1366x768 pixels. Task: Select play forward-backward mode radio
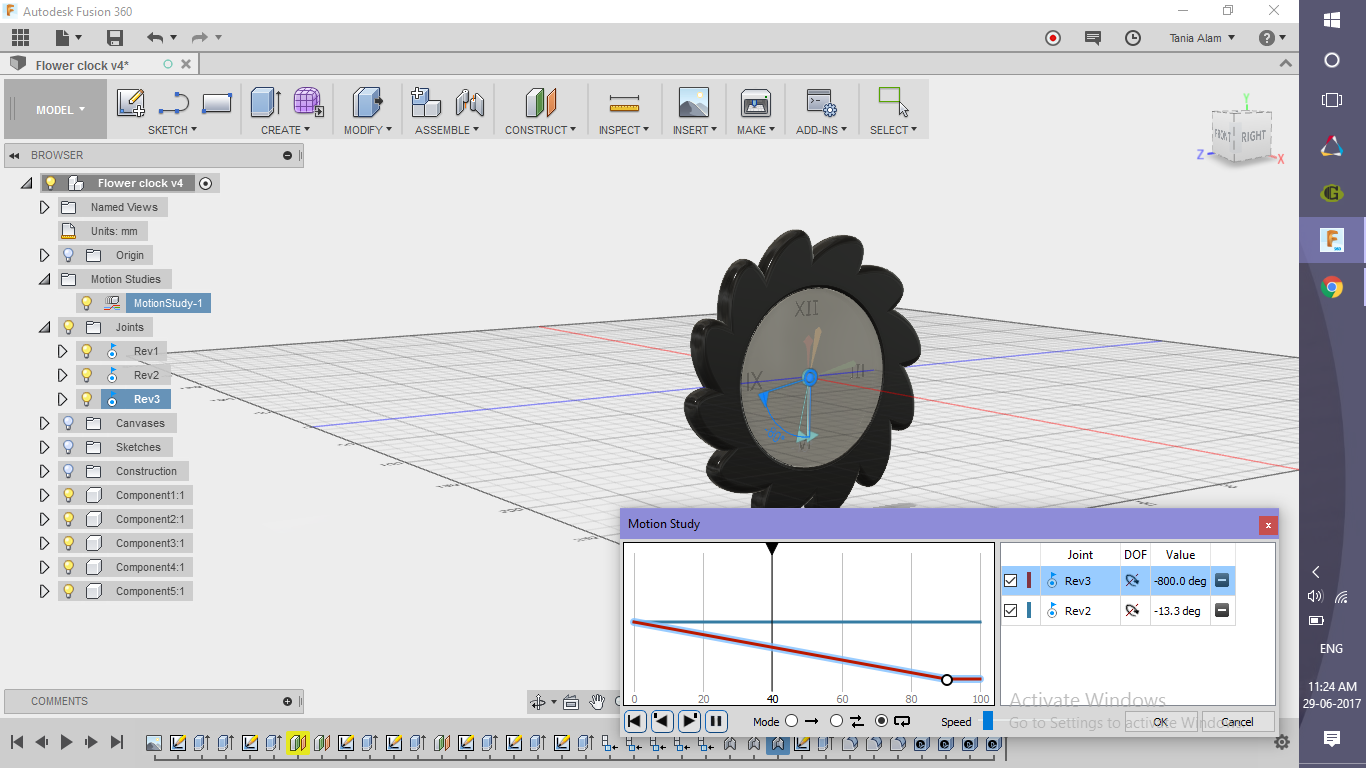tap(836, 721)
